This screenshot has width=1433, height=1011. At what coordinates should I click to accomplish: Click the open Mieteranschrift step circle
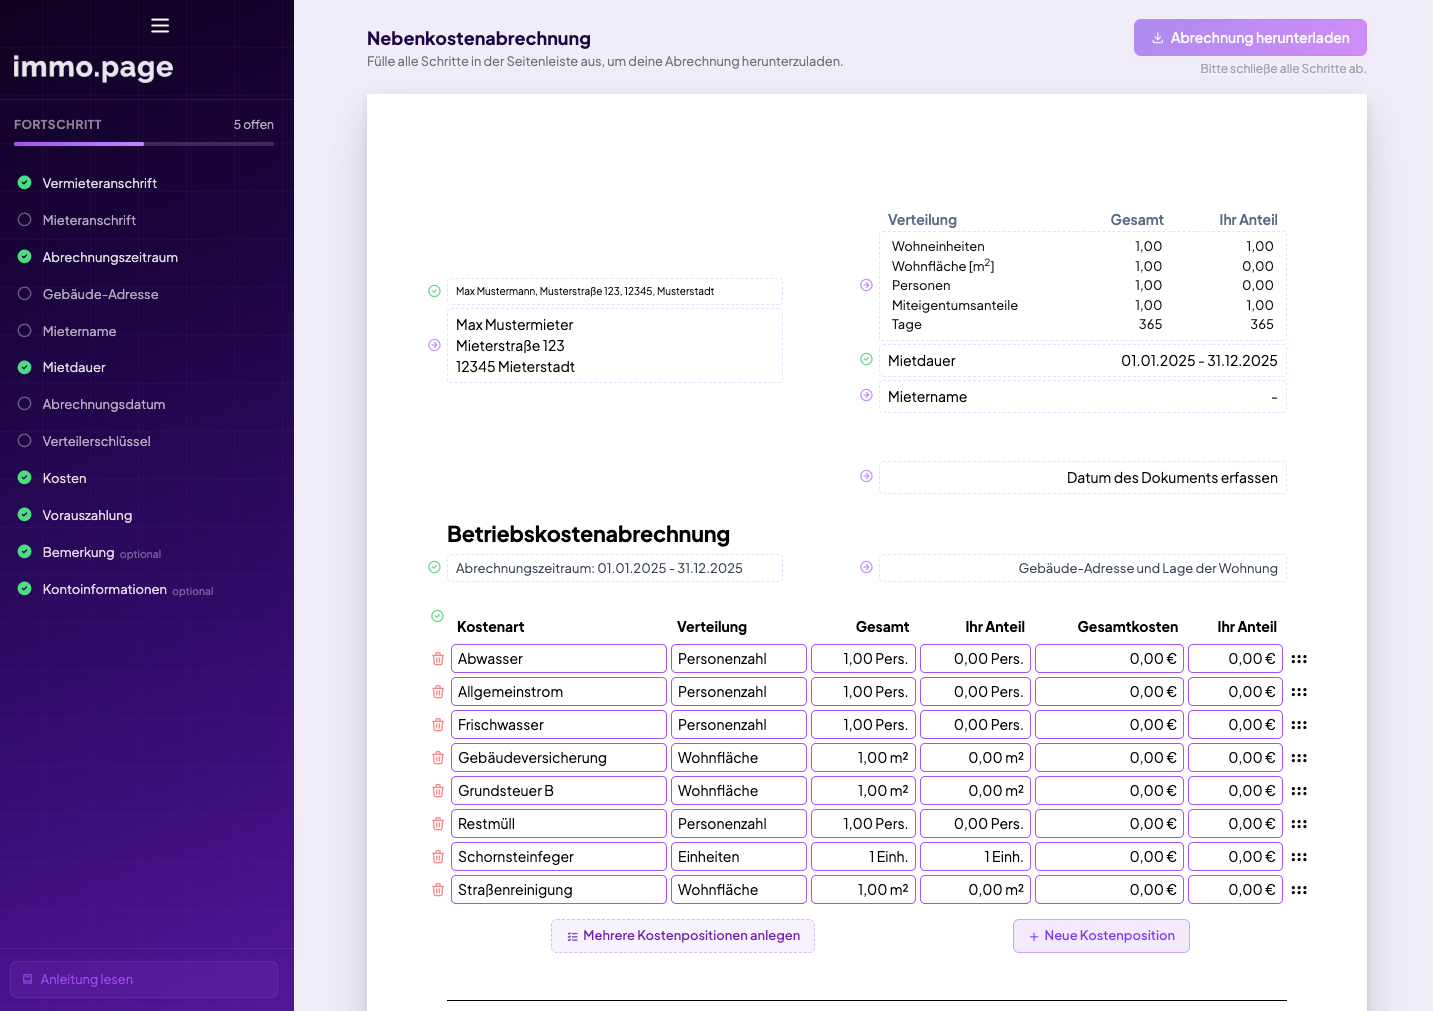click(23, 219)
